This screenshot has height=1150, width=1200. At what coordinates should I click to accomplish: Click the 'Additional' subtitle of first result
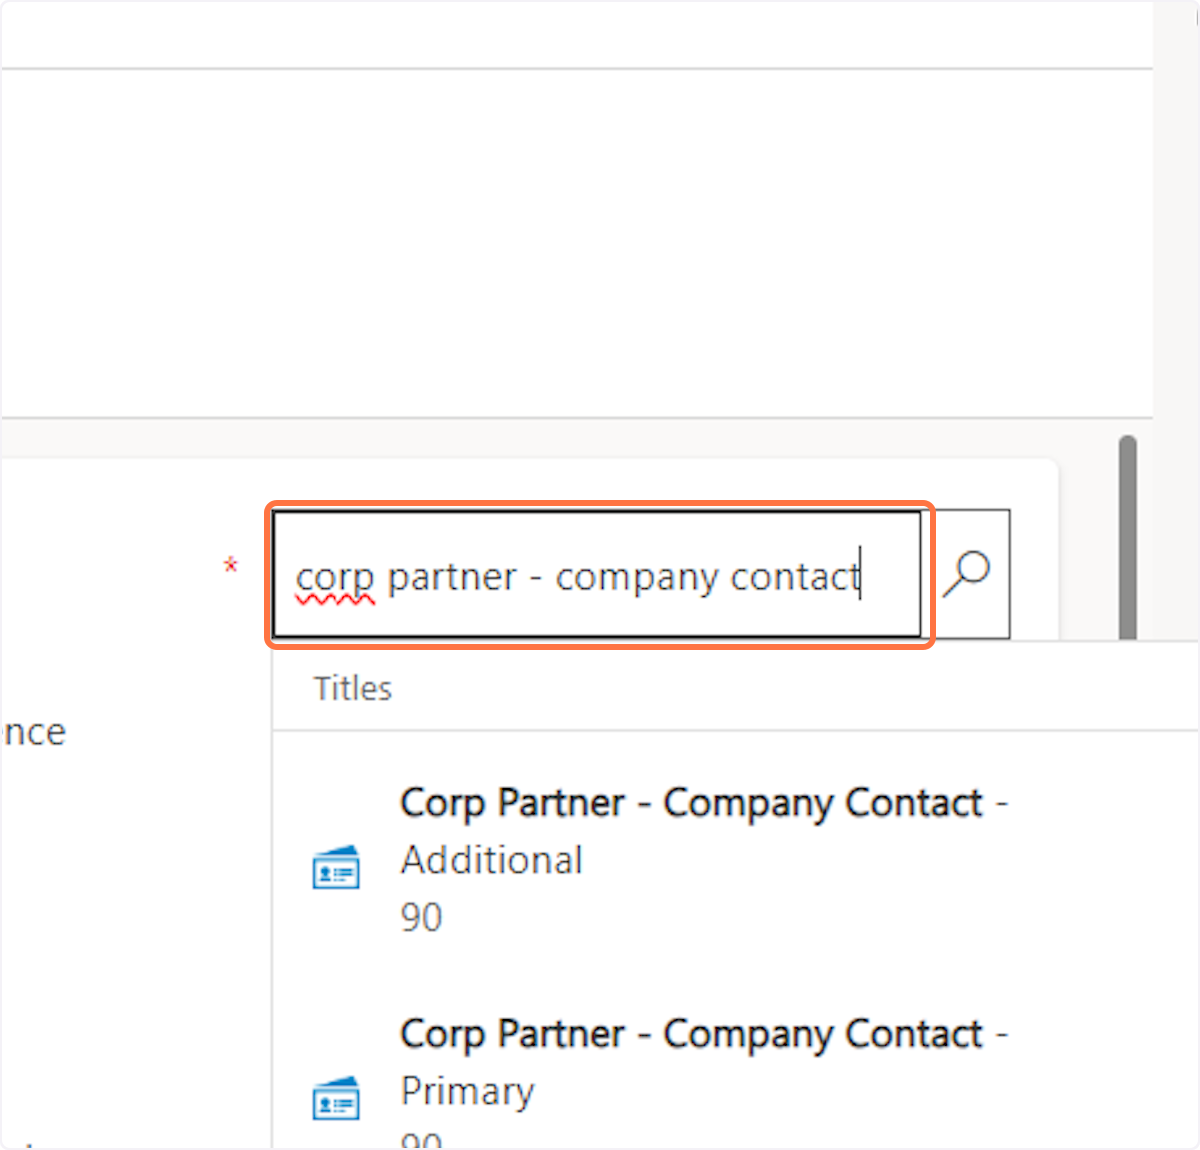pyautogui.click(x=491, y=860)
